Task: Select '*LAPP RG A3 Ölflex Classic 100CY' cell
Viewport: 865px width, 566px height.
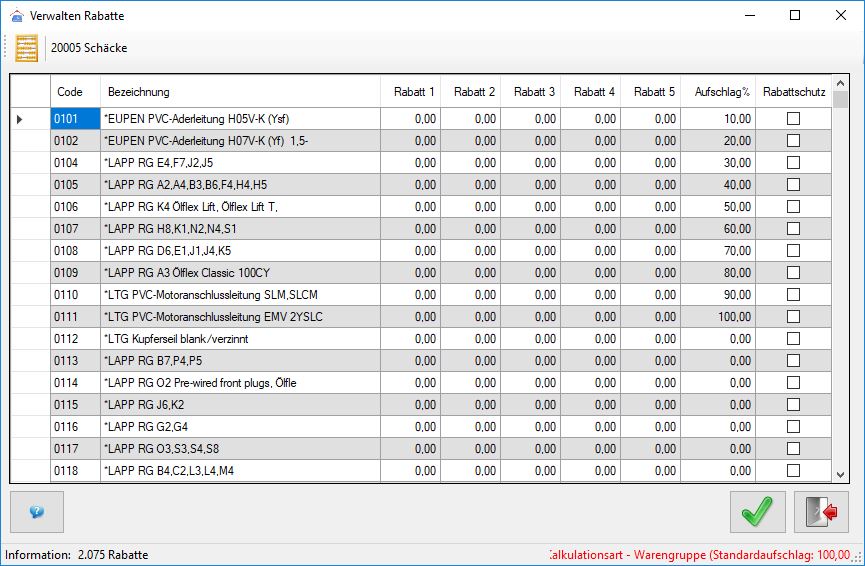Action: (x=240, y=273)
